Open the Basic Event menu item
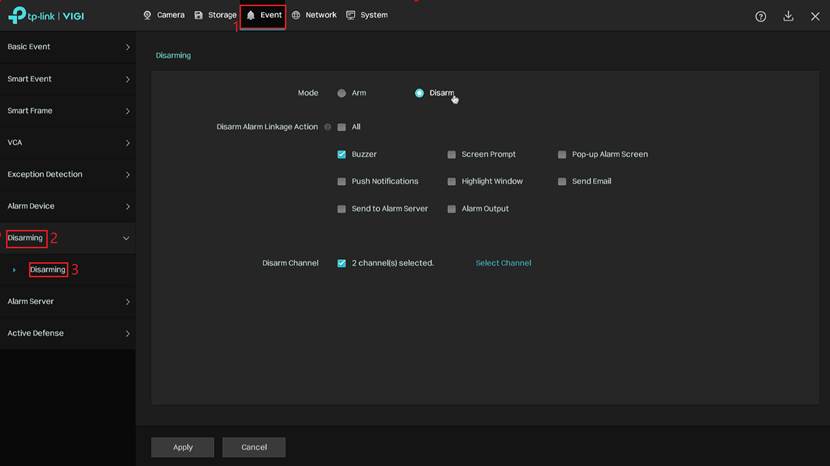Screen dimensions: 830x466 click(68, 47)
